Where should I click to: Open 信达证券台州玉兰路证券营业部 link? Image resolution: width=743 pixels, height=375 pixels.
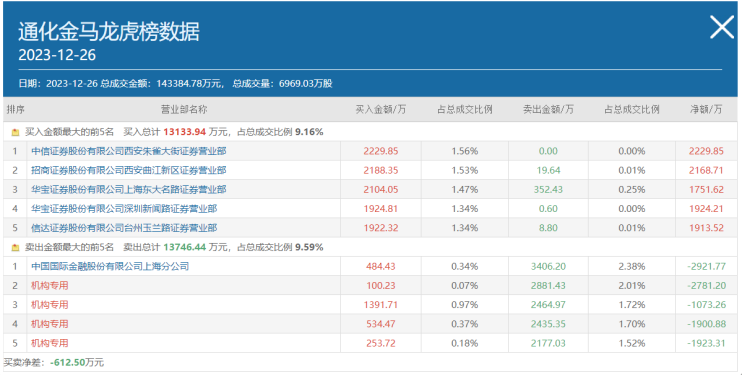click(x=124, y=228)
